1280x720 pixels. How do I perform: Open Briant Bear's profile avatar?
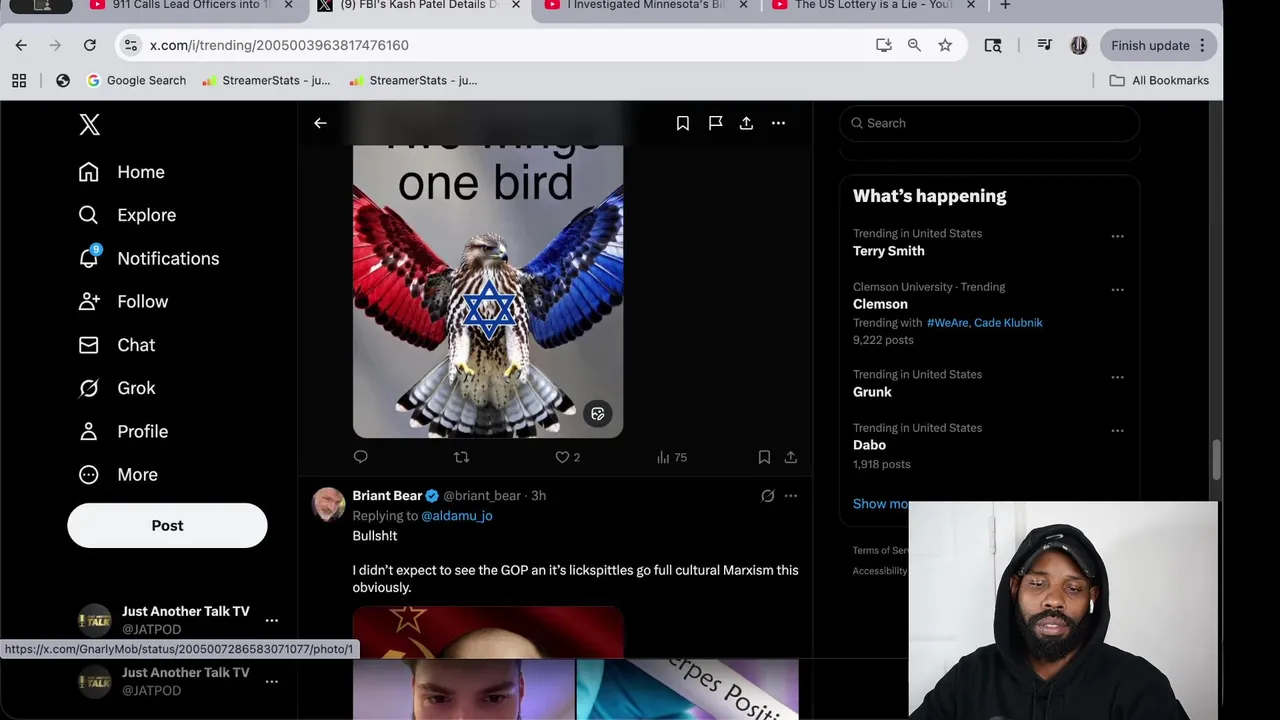(x=328, y=505)
